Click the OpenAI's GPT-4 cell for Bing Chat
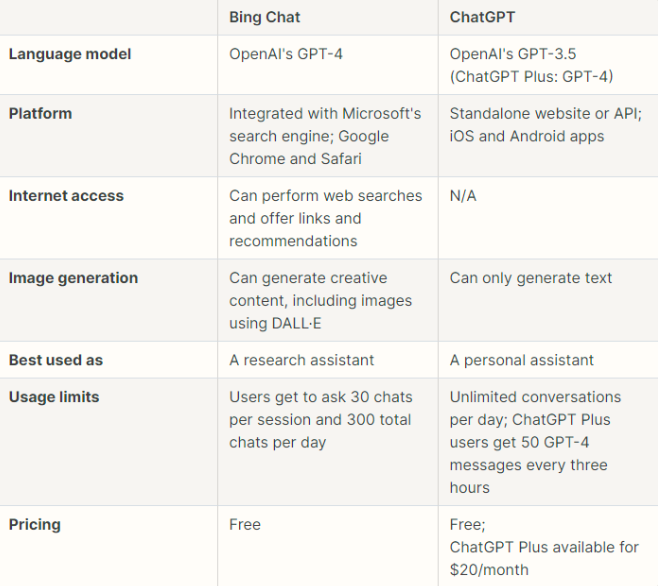The height and width of the screenshot is (587, 658). [286, 54]
